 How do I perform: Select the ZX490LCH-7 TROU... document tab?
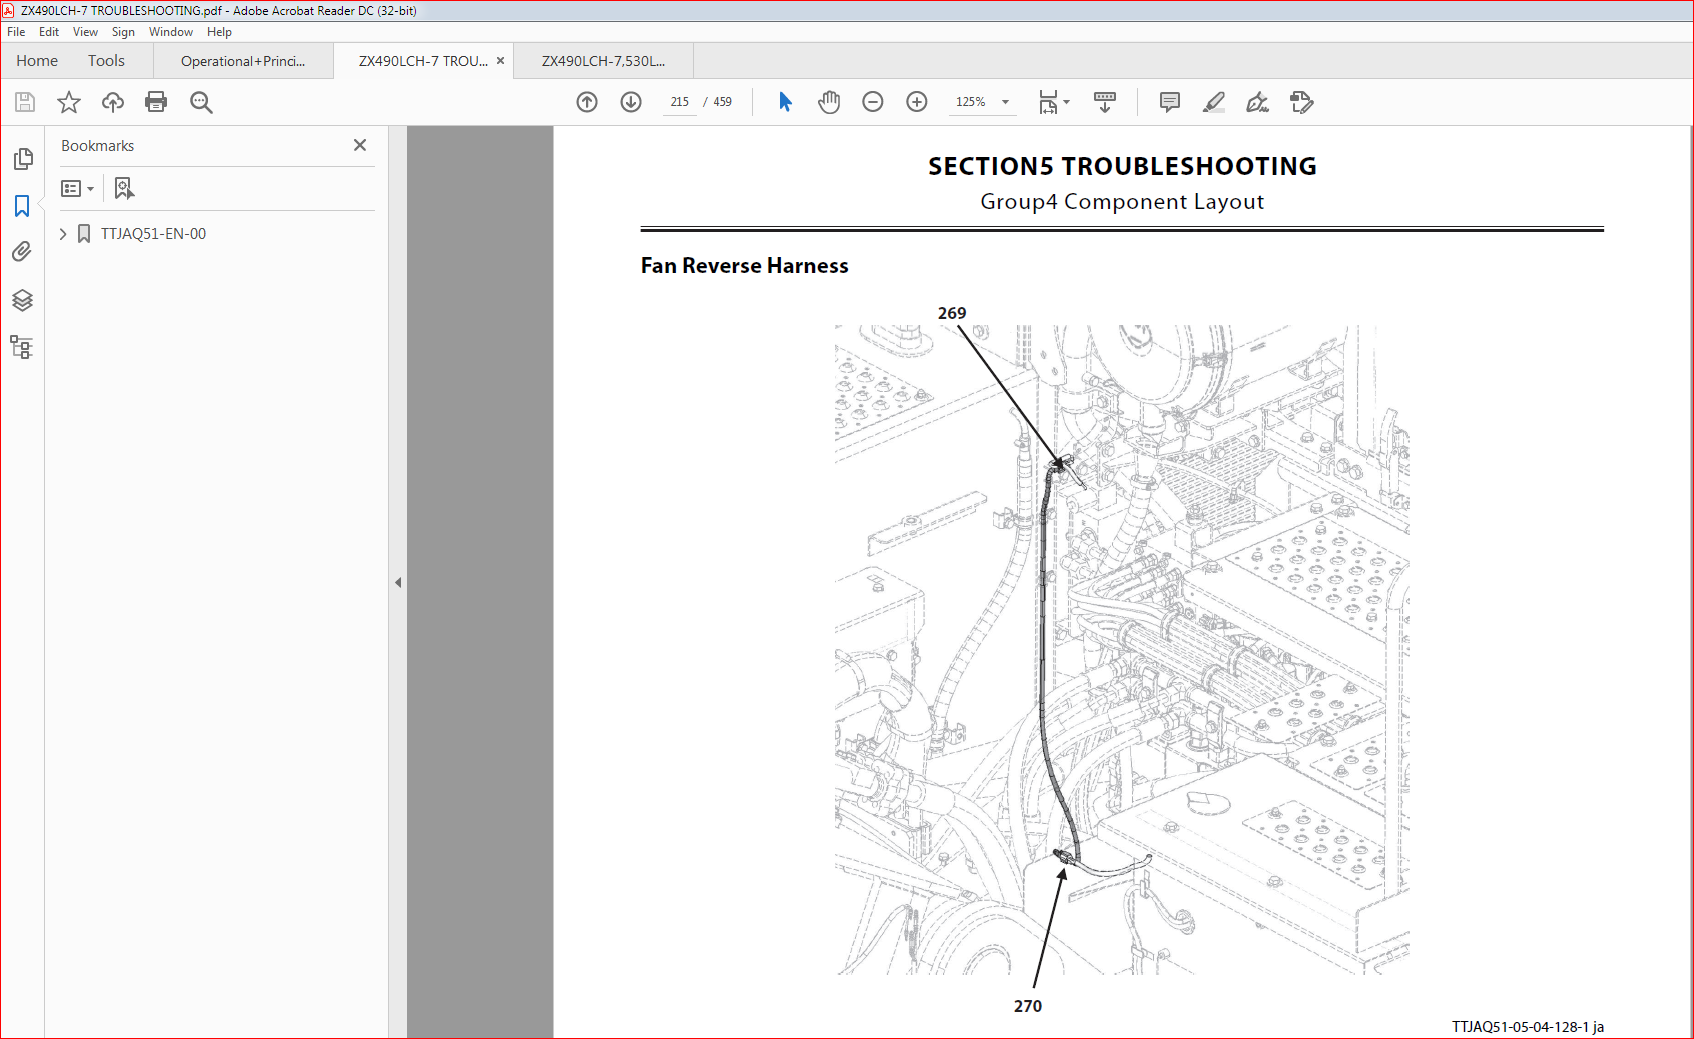click(x=423, y=61)
